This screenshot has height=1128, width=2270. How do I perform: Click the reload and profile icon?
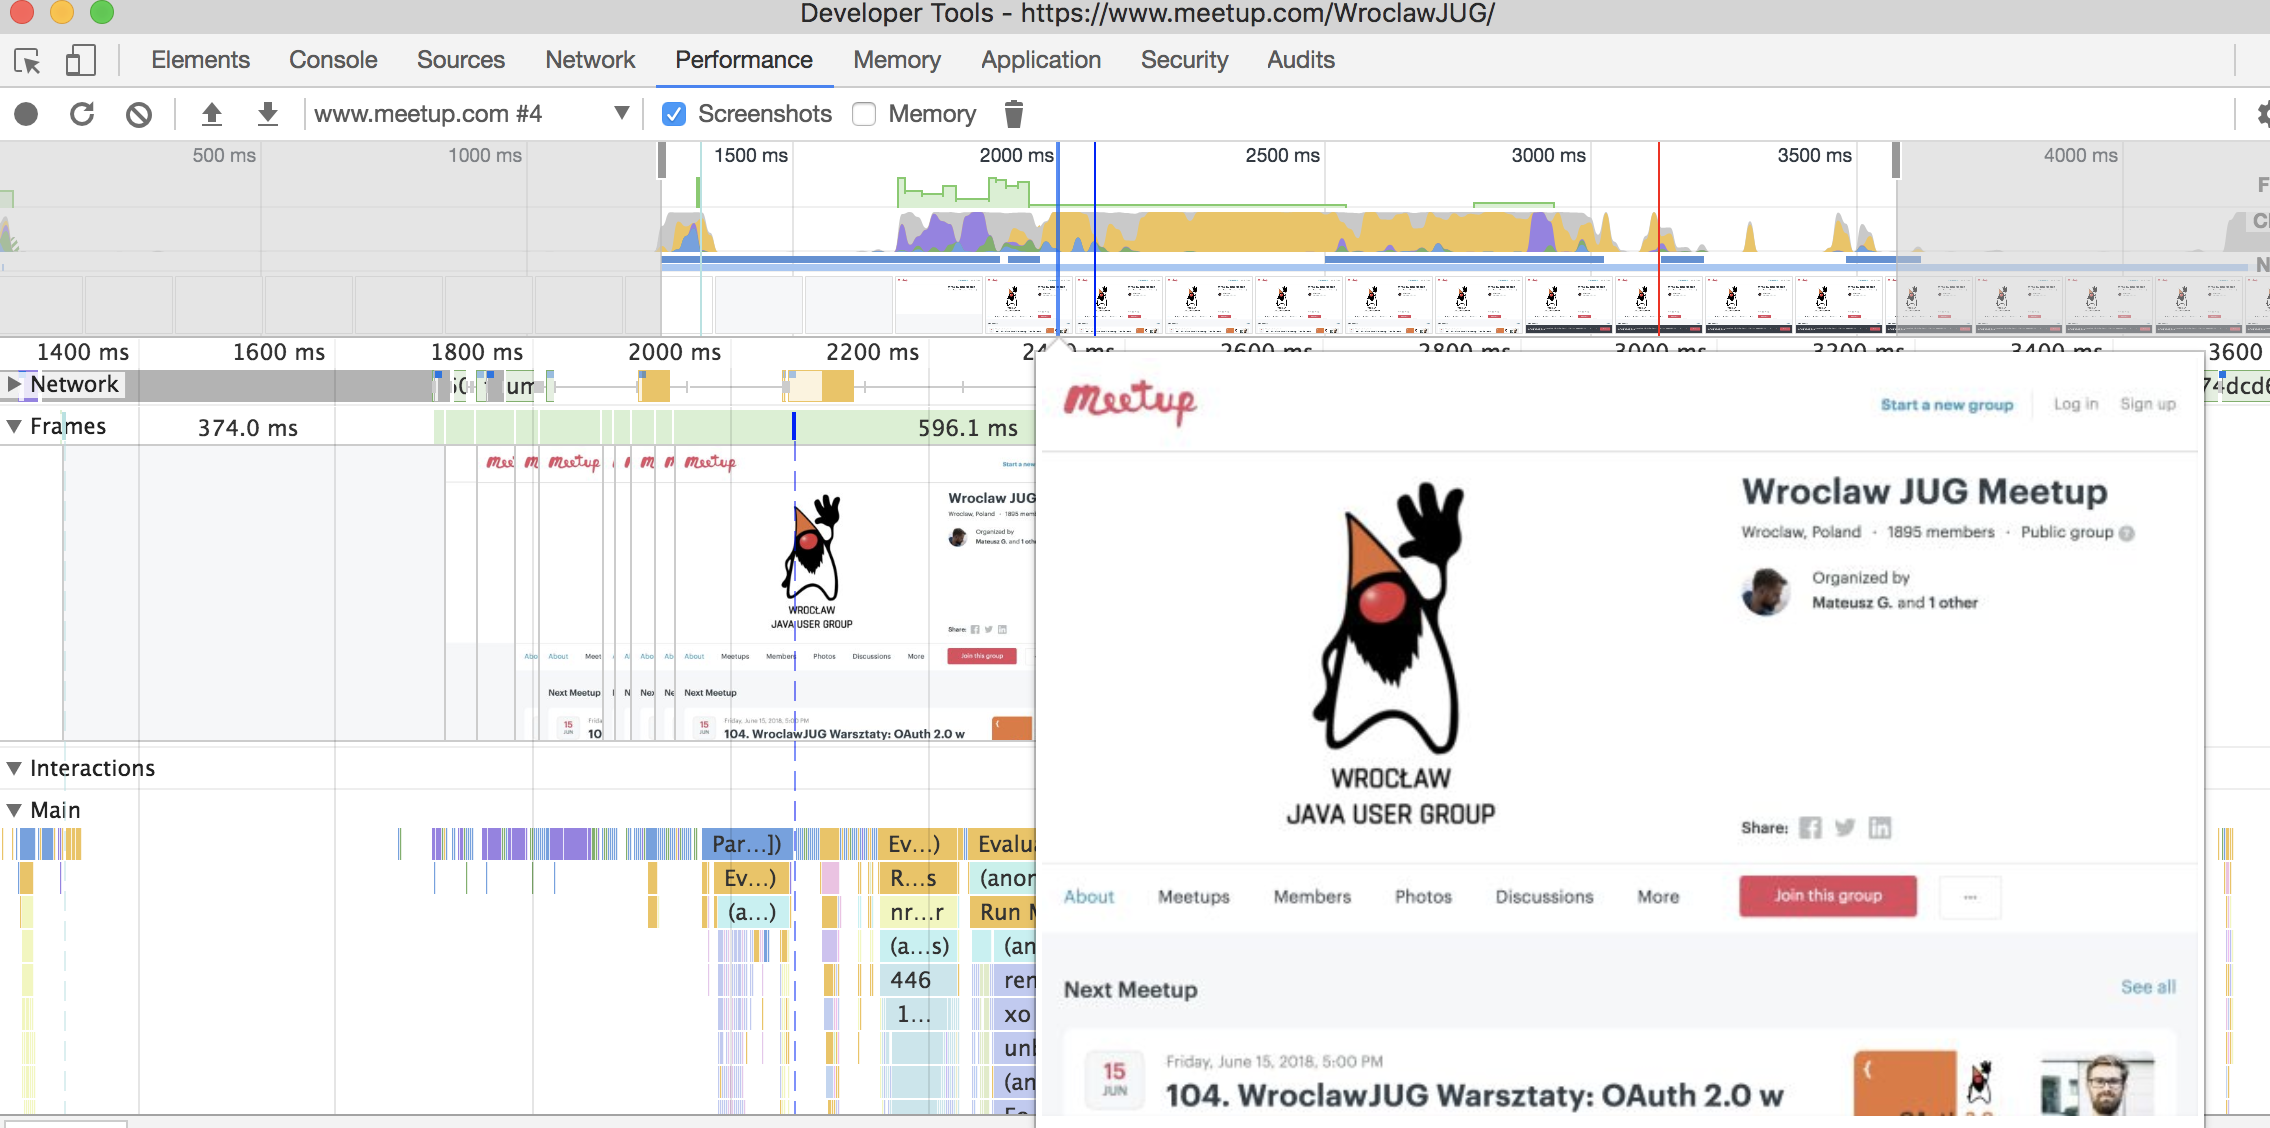click(82, 114)
